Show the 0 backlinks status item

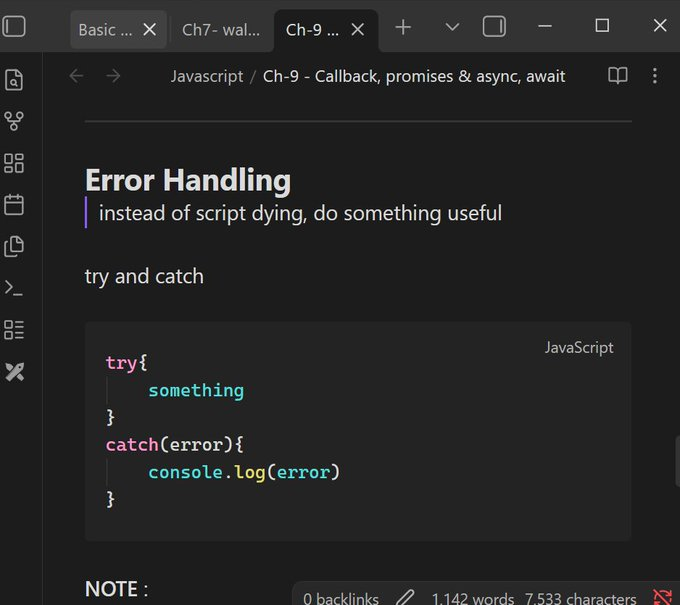(x=341, y=598)
